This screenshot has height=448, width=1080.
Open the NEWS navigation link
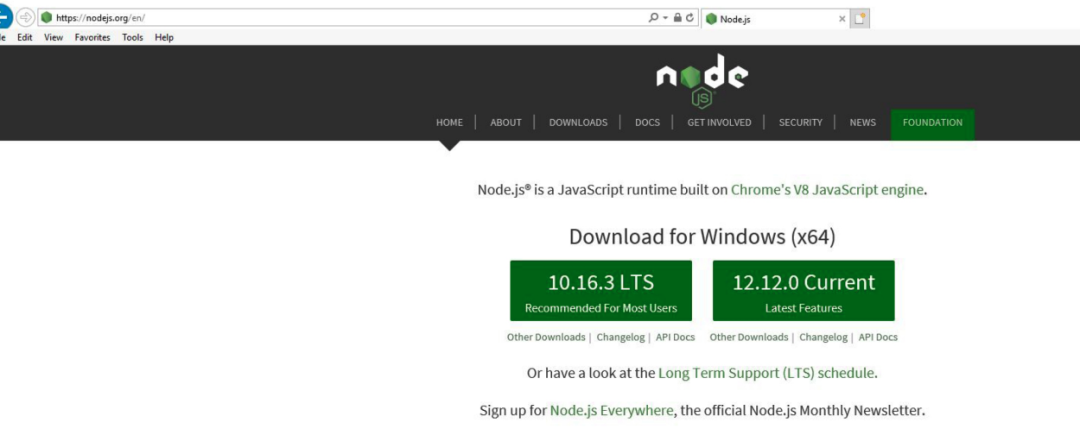(x=862, y=123)
